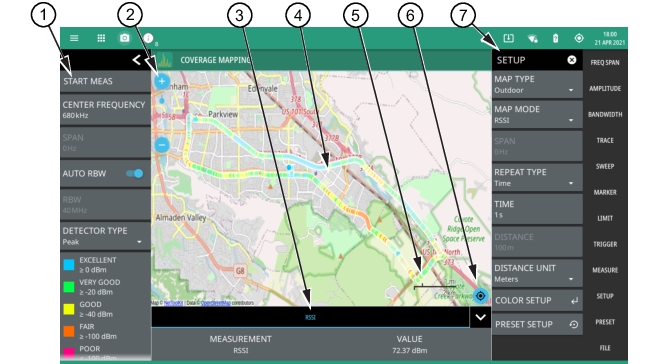Toggle the AUTO RBW switch

point(135,173)
